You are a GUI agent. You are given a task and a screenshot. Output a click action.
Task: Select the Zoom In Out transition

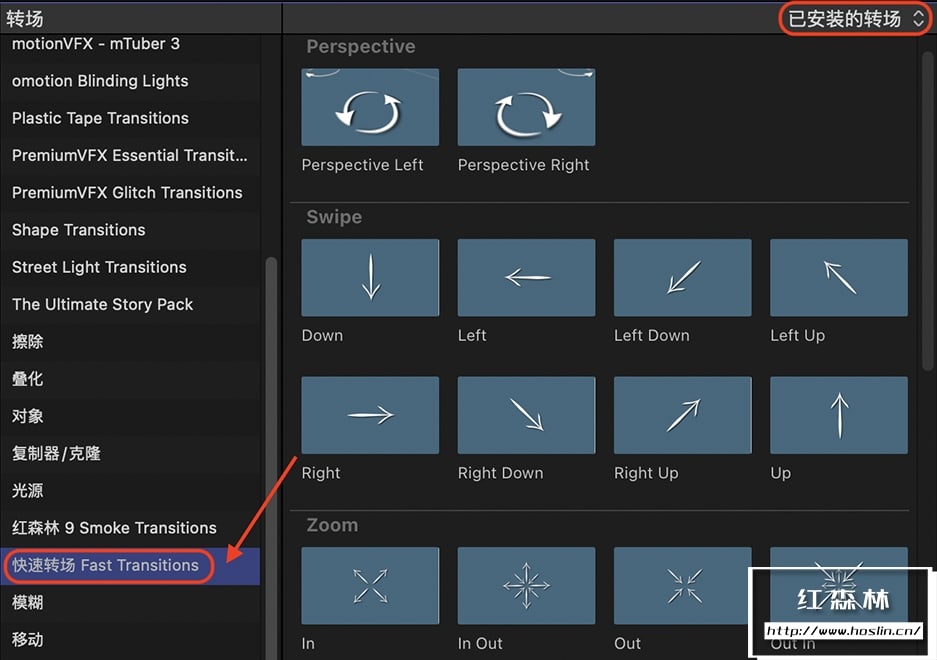tap(526, 585)
